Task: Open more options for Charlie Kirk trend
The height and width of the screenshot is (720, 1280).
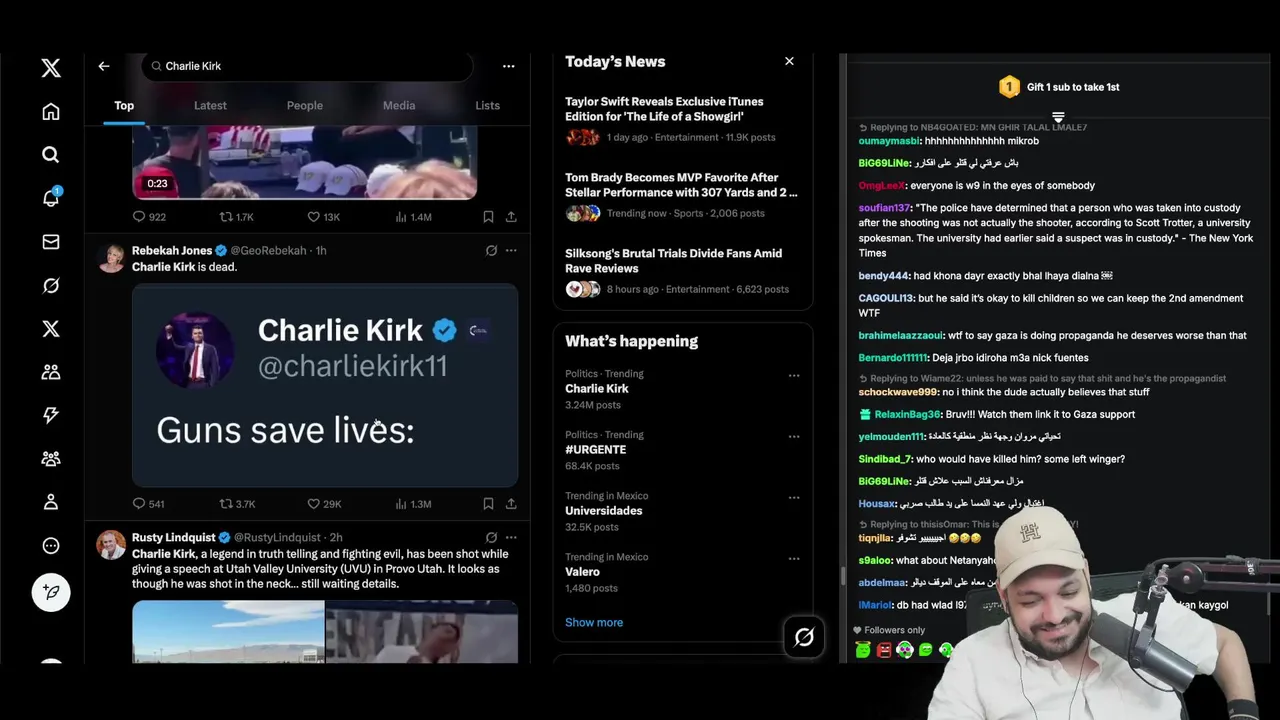Action: [x=794, y=376]
